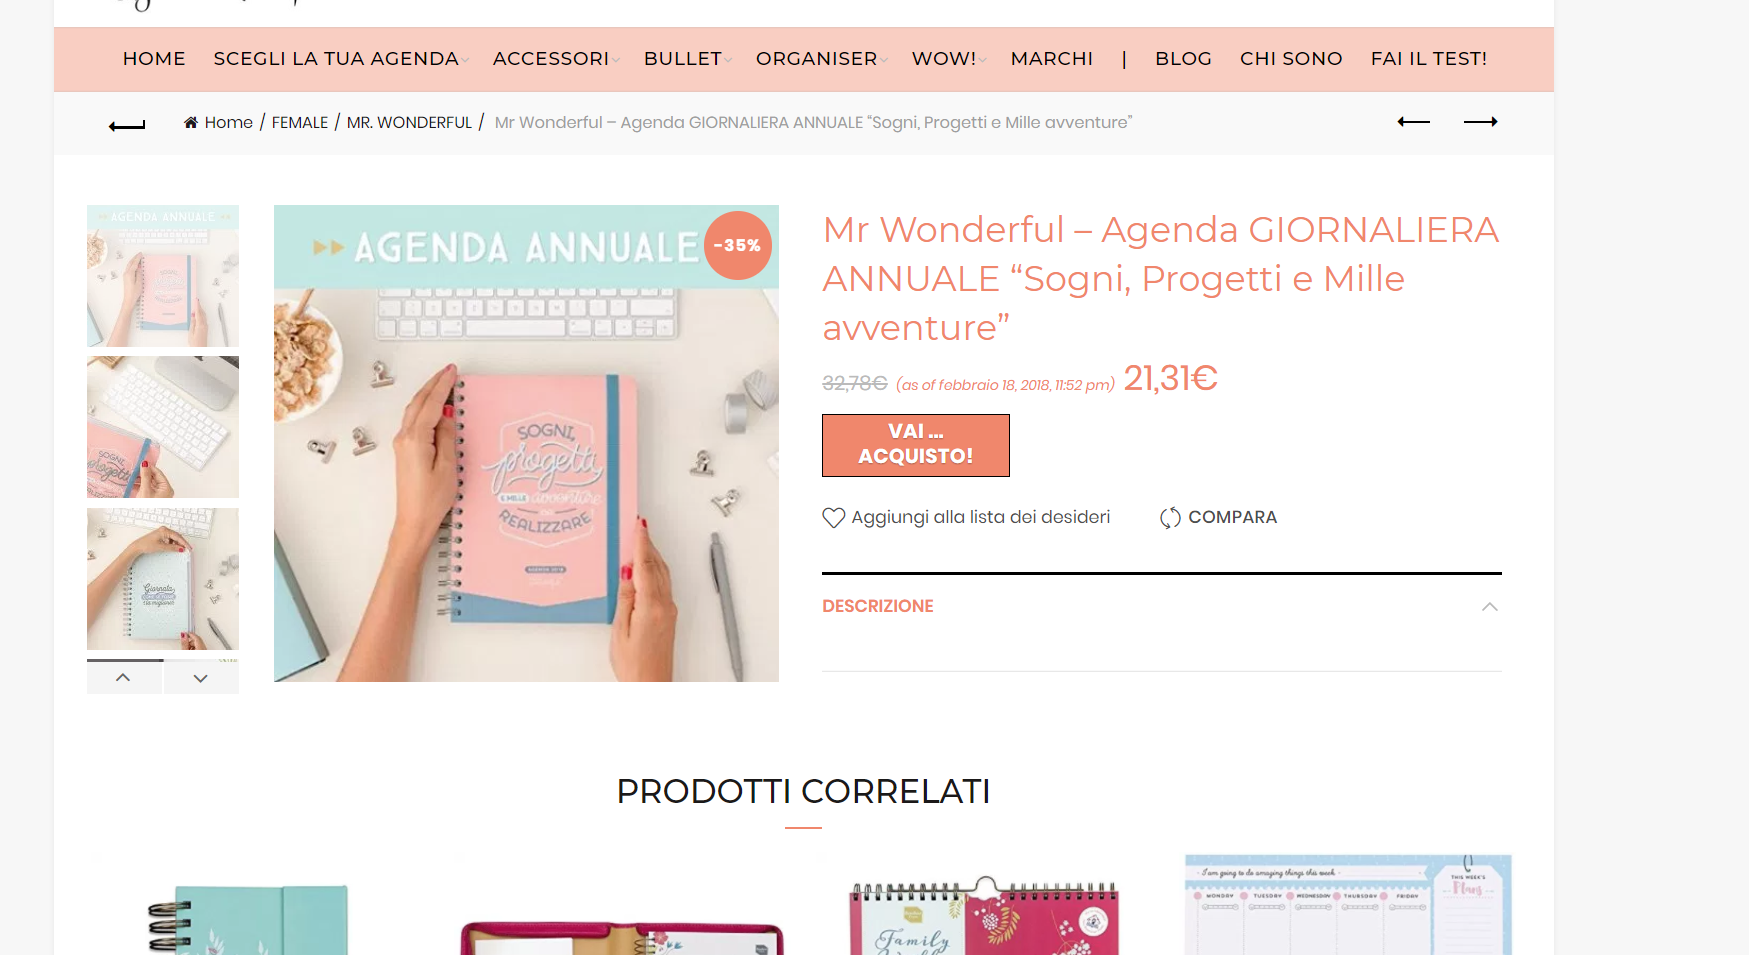
Task: Move thumbnail gallery down with chevron
Action: click(x=201, y=677)
